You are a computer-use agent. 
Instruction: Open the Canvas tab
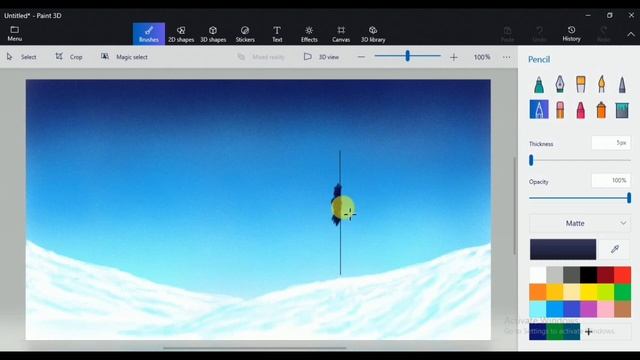click(341, 33)
